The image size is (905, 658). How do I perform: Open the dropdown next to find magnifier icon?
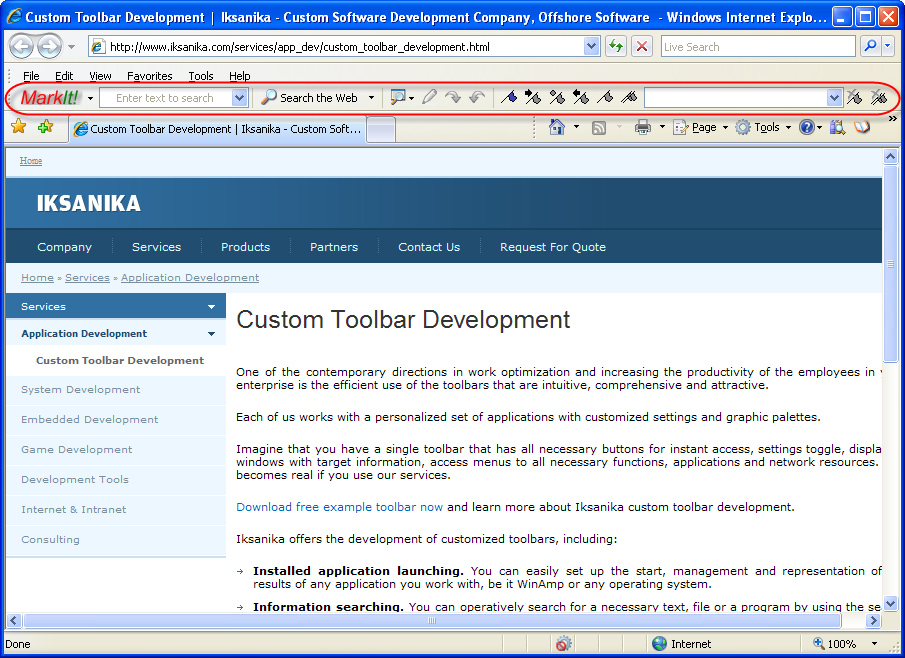point(412,99)
